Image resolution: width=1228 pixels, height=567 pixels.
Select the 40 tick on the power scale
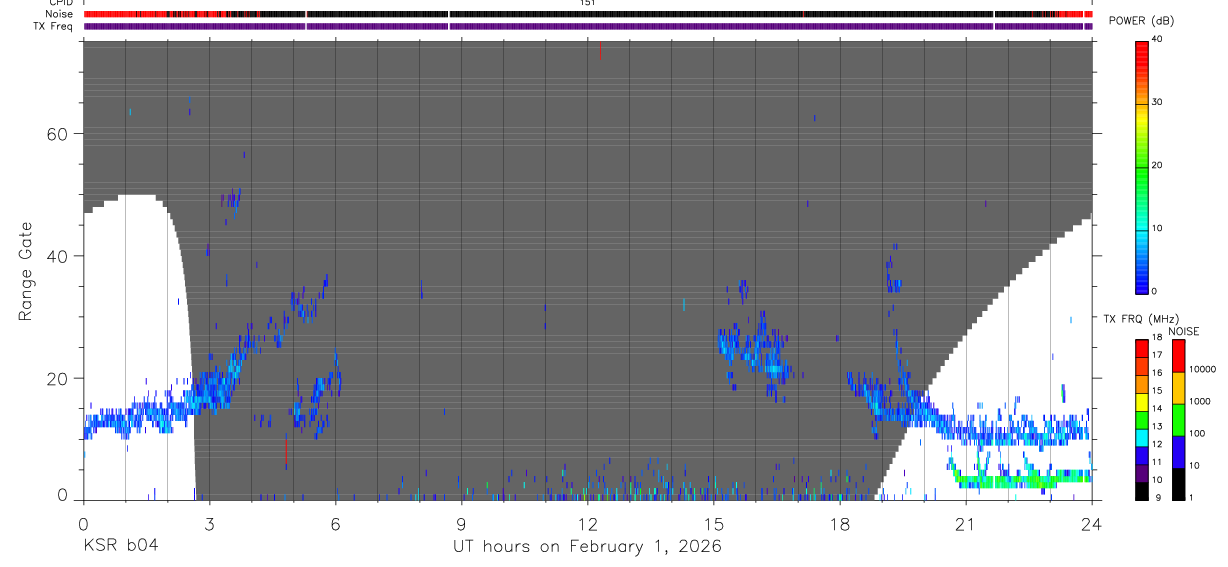pos(1157,39)
